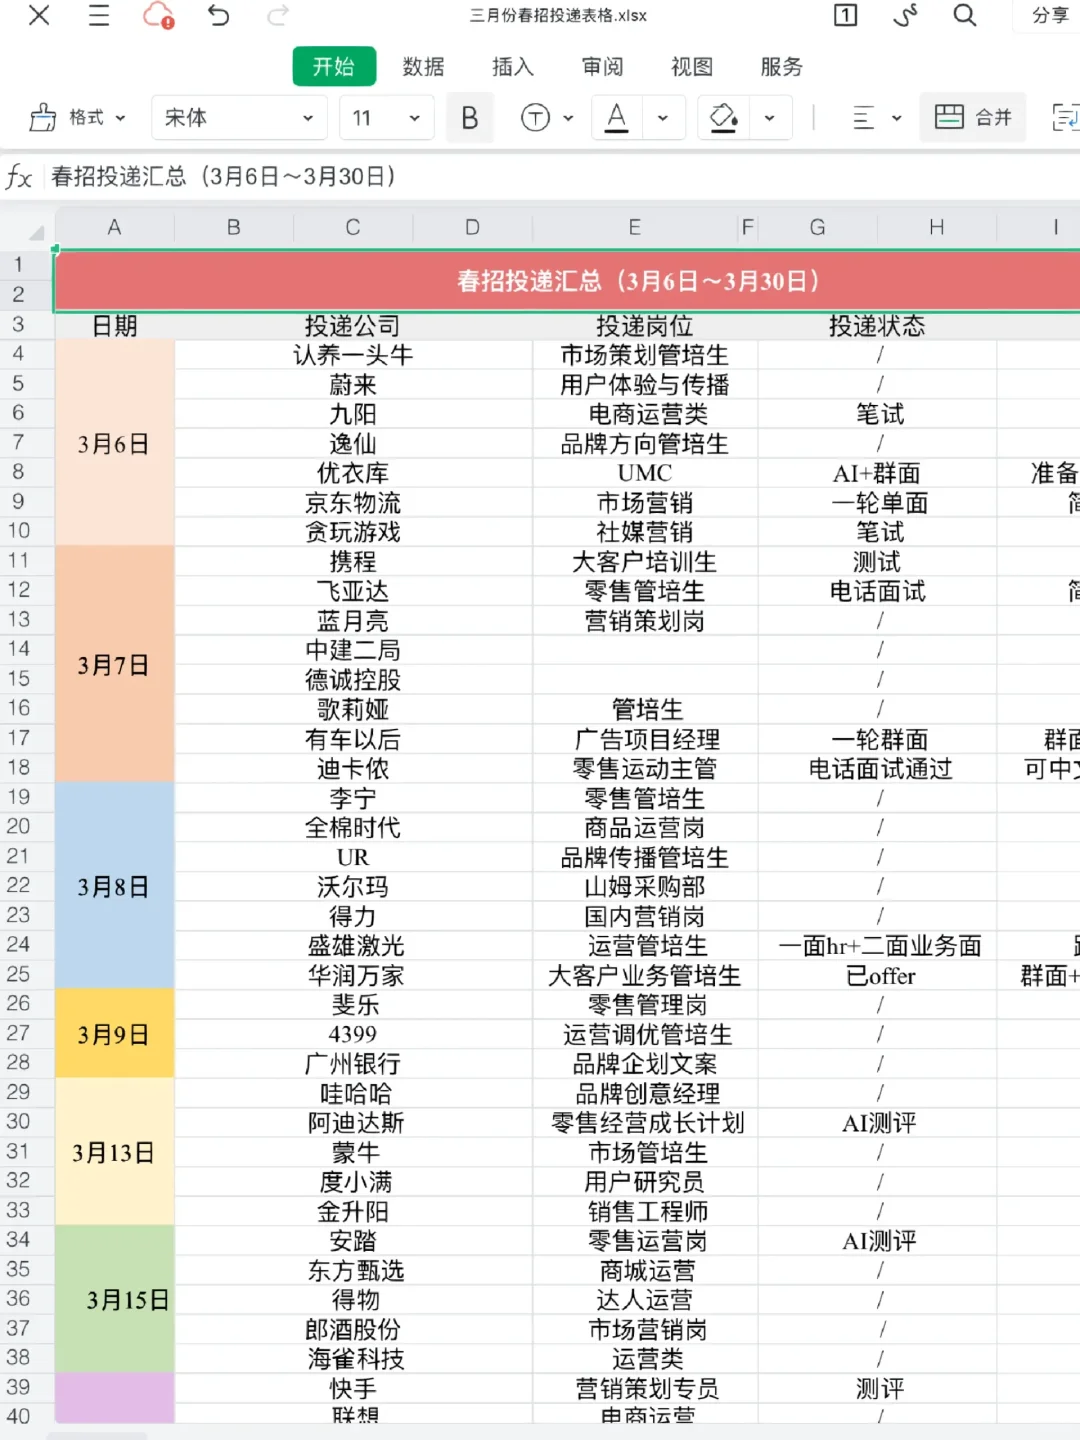Select the 投递公司 header cell
Screen dimensions: 1080x1440
(x=353, y=326)
